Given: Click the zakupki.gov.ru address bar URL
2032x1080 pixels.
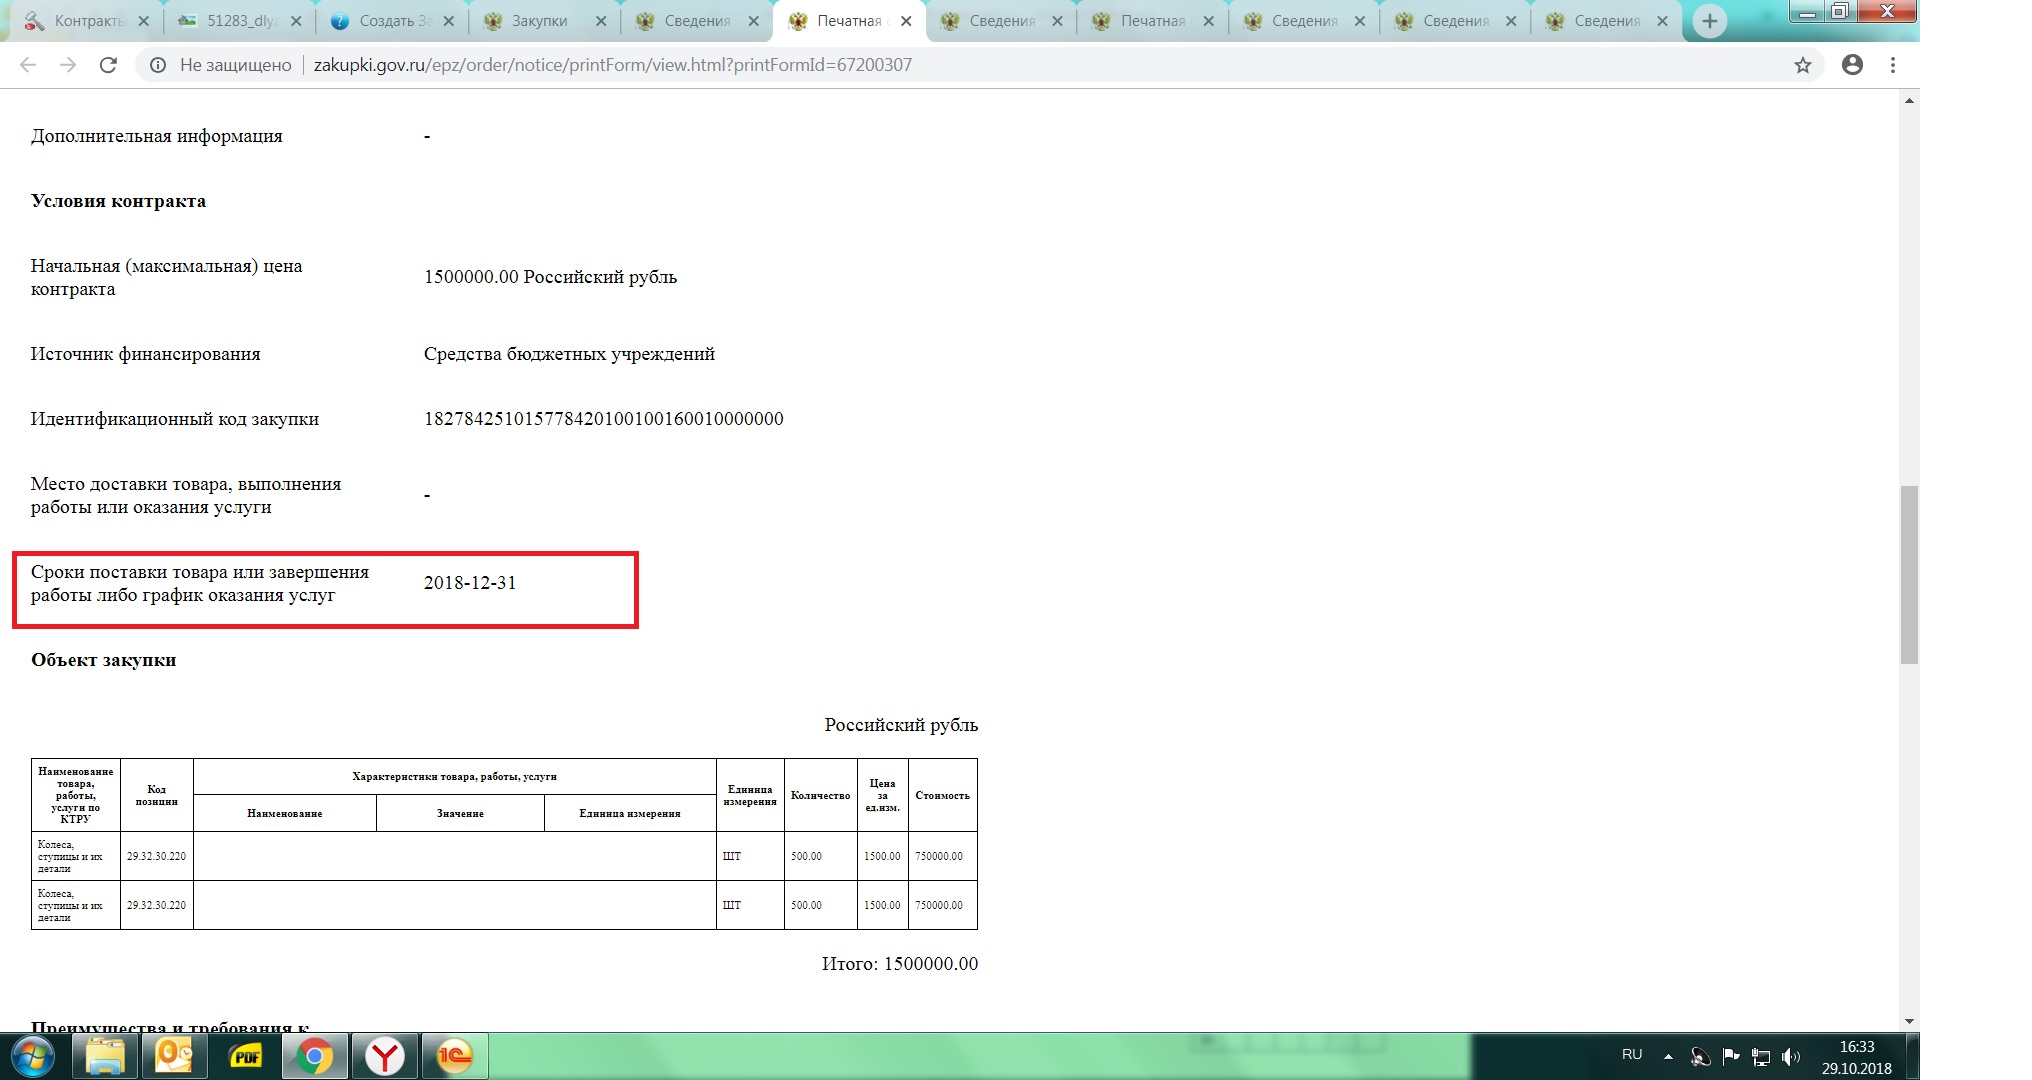Looking at the screenshot, I should pos(612,65).
